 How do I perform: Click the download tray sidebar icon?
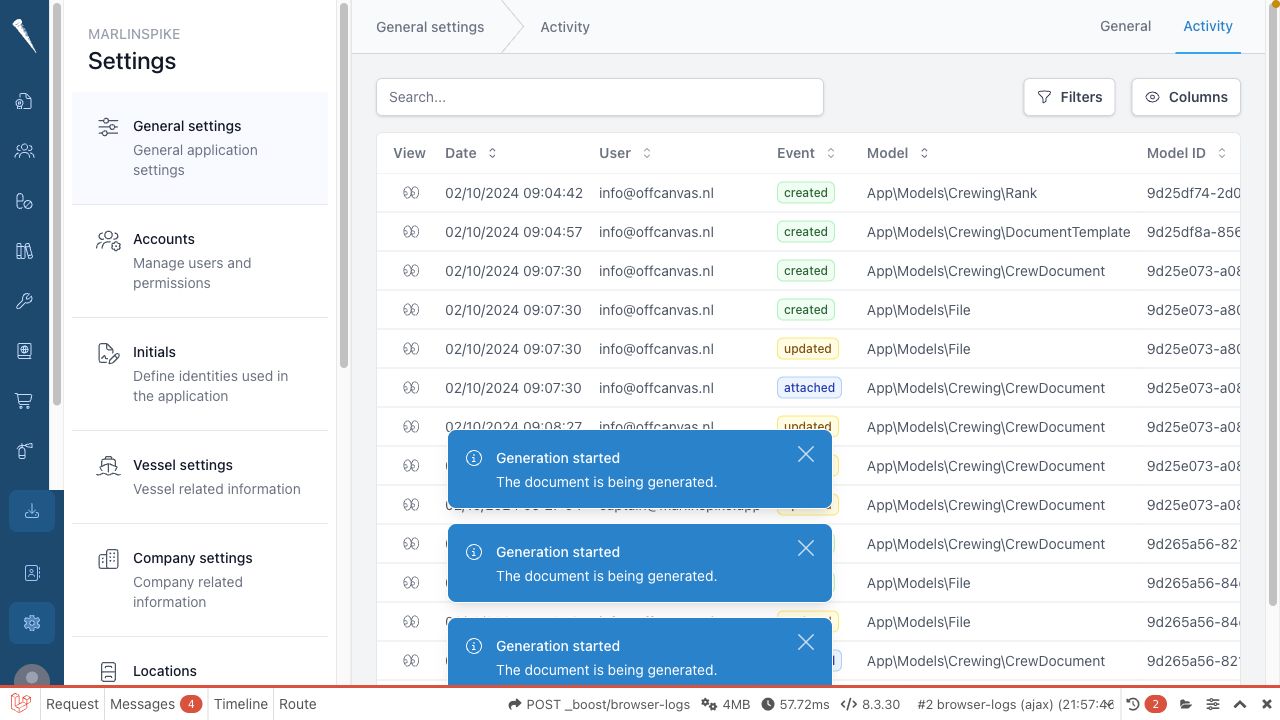[32, 511]
